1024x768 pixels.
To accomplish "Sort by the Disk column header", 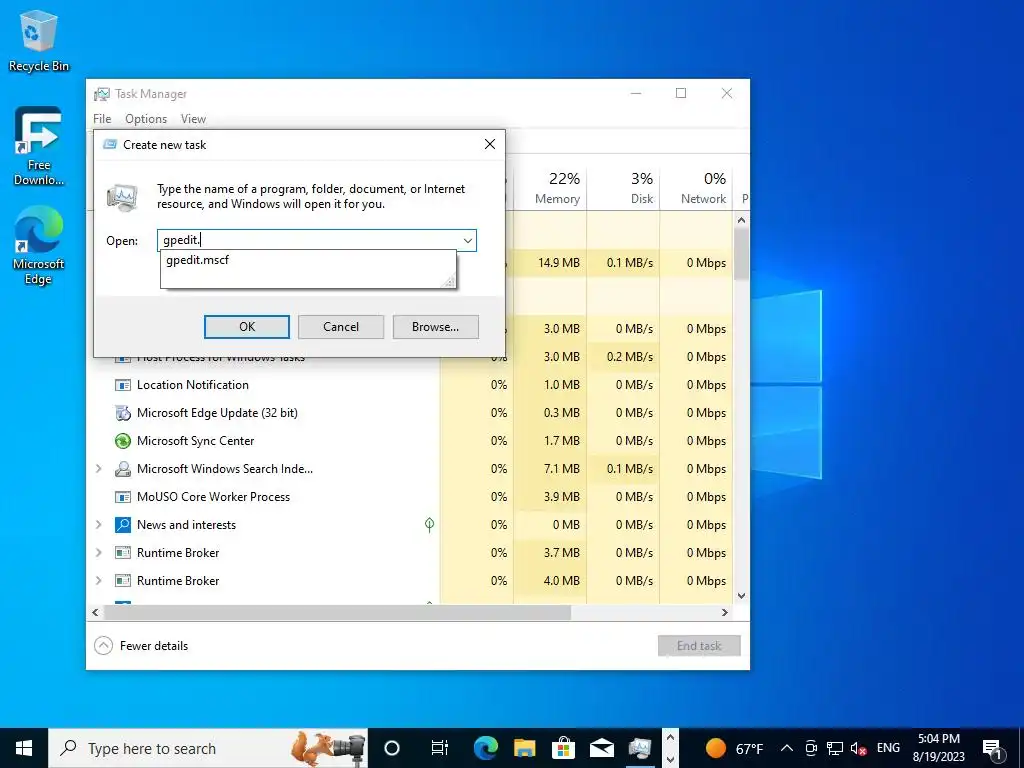I will point(623,187).
